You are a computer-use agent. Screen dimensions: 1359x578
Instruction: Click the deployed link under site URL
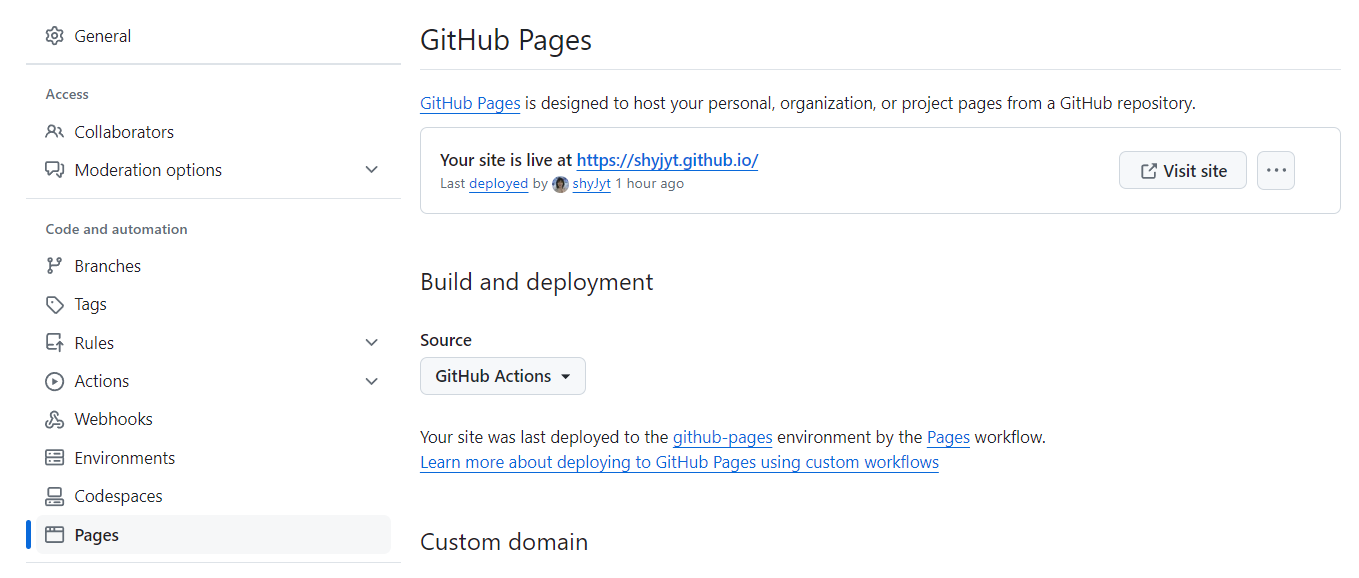(498, 184)
